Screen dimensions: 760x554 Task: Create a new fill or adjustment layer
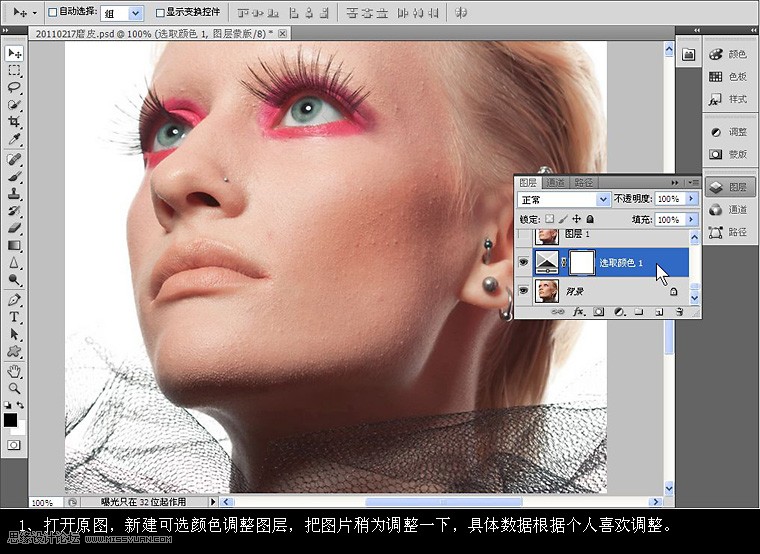[619, 312]
